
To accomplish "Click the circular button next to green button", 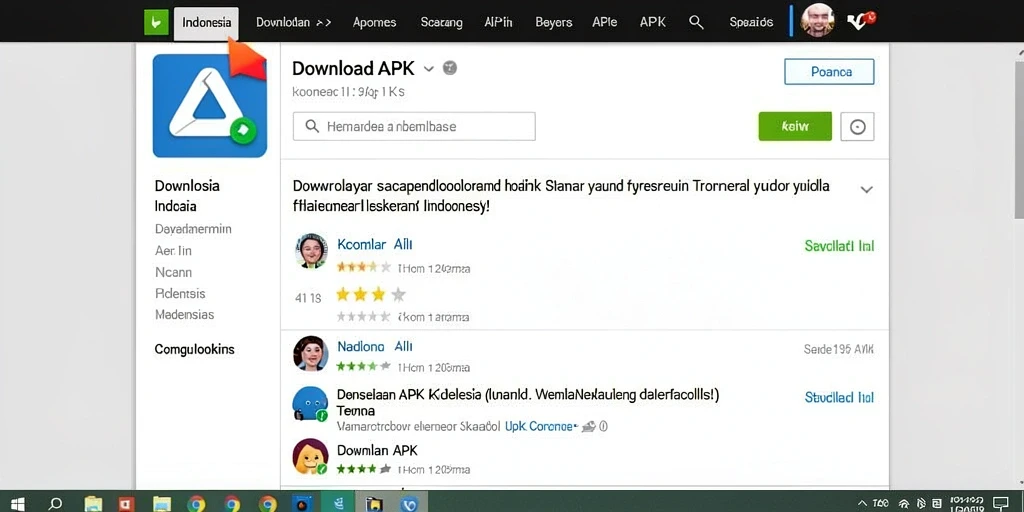I will 857,127.
